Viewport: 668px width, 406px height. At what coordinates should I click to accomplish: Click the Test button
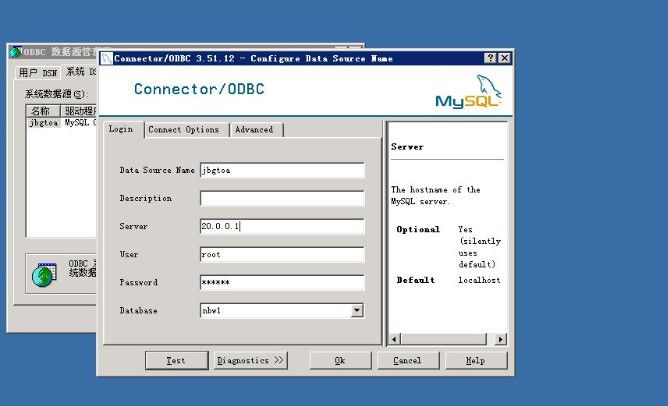point(176,360)
